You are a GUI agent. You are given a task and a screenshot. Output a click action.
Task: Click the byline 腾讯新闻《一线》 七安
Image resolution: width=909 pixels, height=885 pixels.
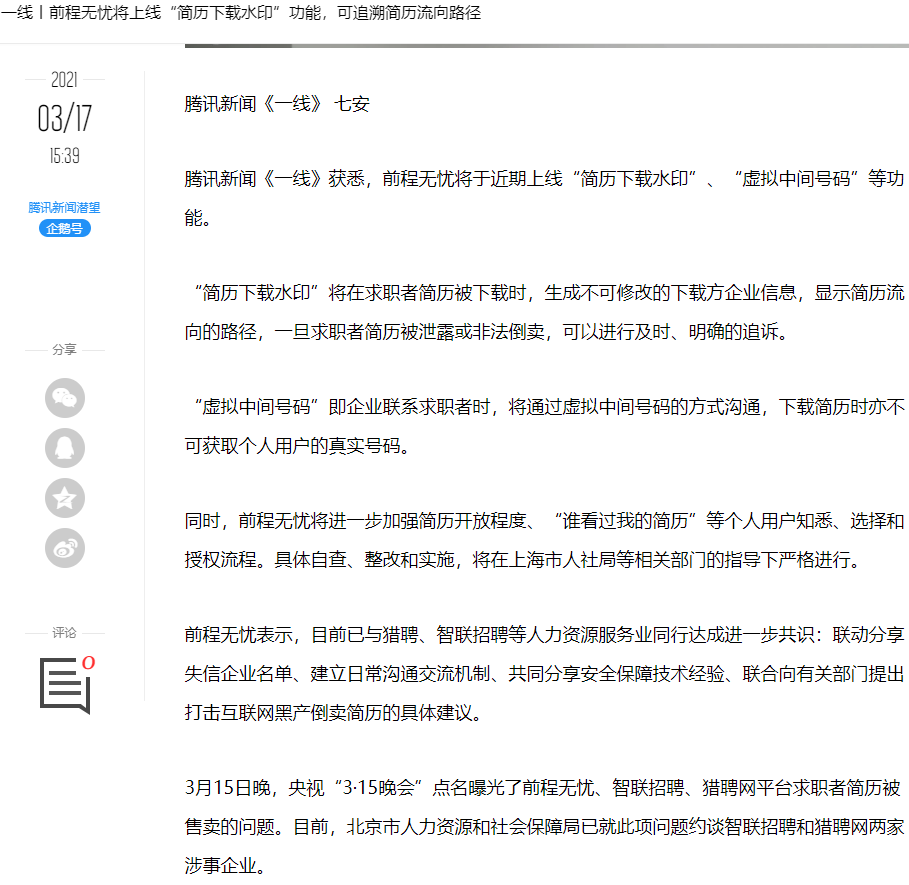(277, 104)
